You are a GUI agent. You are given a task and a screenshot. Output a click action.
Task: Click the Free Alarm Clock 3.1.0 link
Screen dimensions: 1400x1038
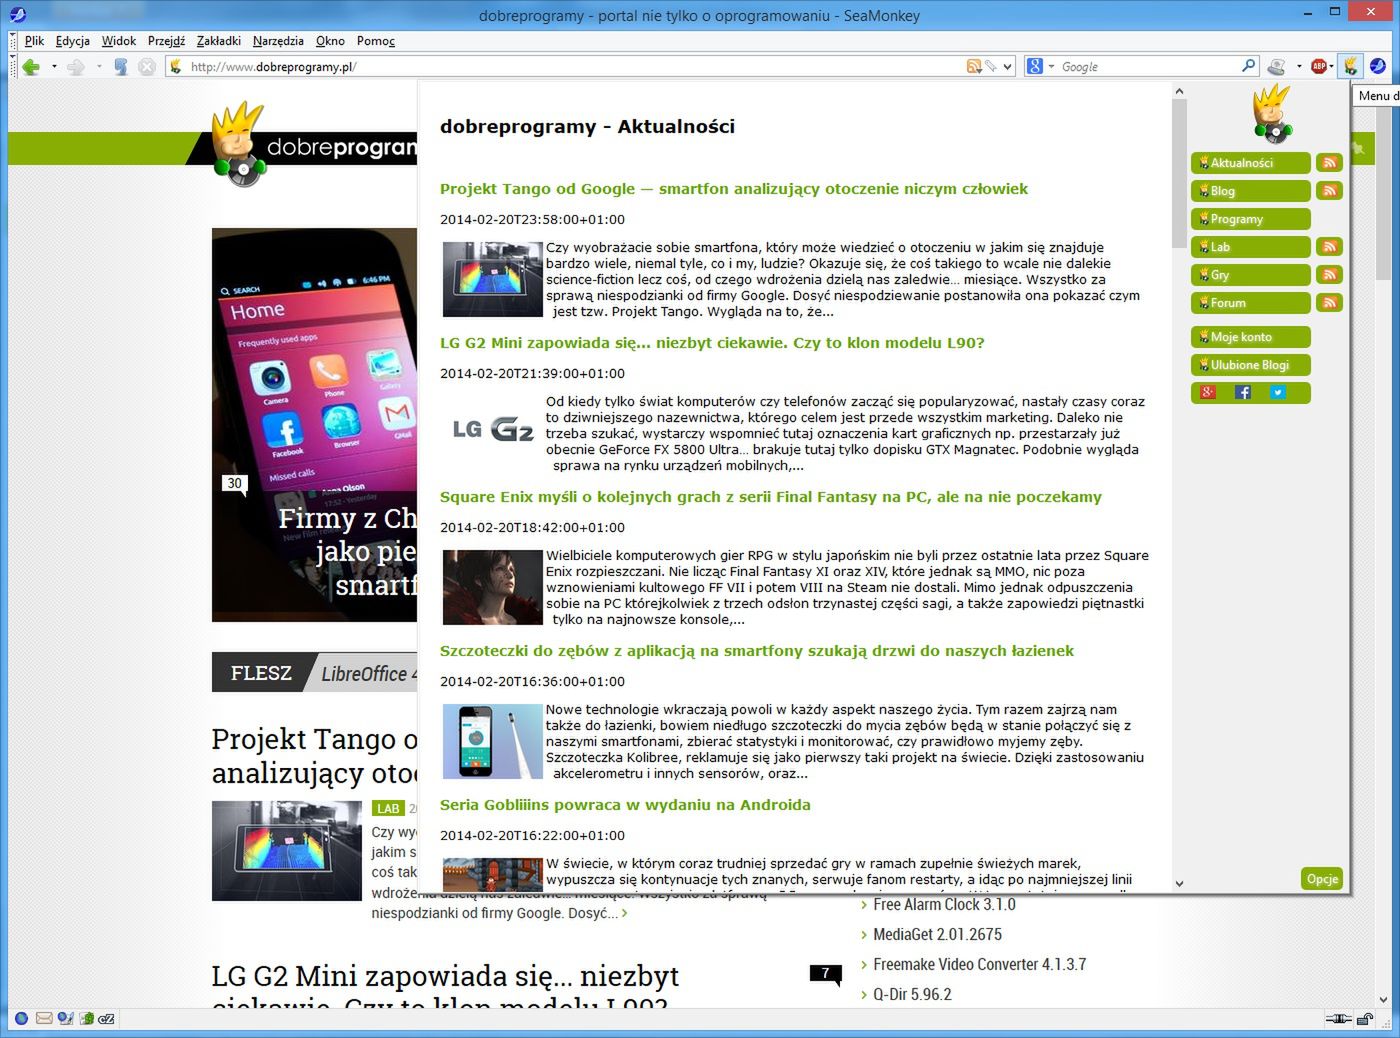[x=944, y=905]
